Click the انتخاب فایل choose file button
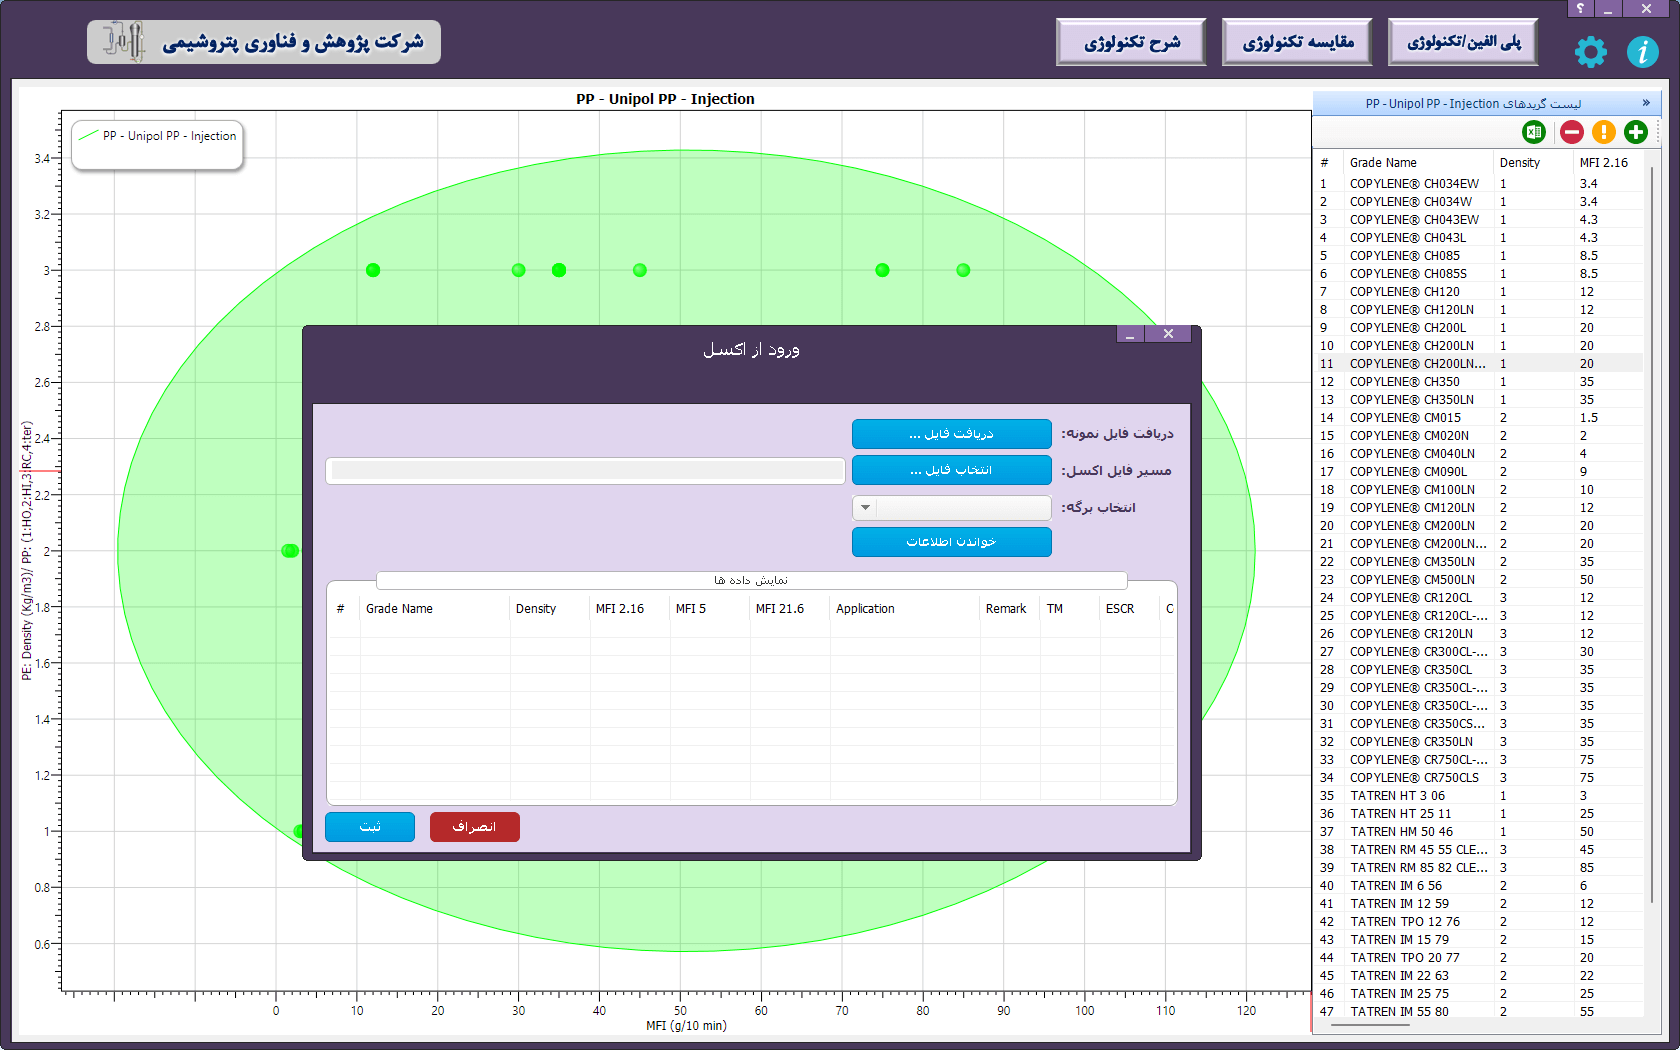Viewport: 1680px width, 1050px height. [951, 470]
